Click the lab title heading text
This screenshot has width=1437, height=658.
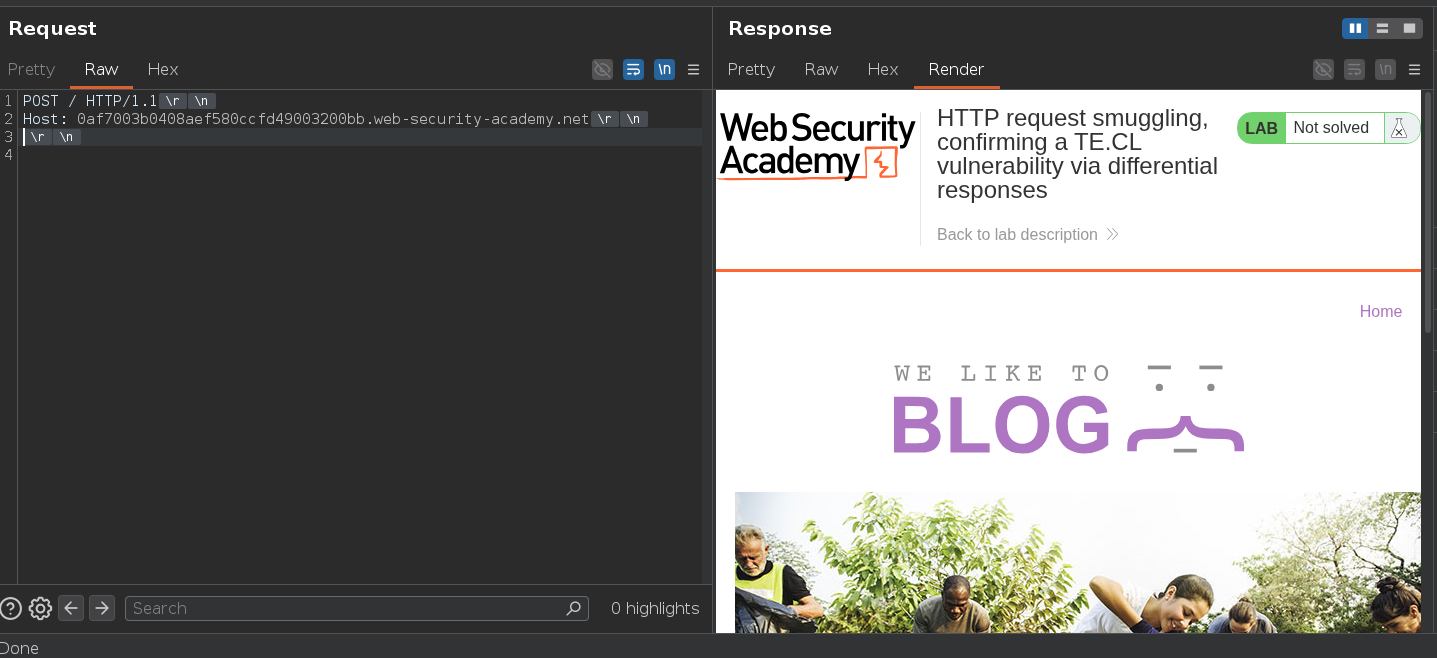1077,154
